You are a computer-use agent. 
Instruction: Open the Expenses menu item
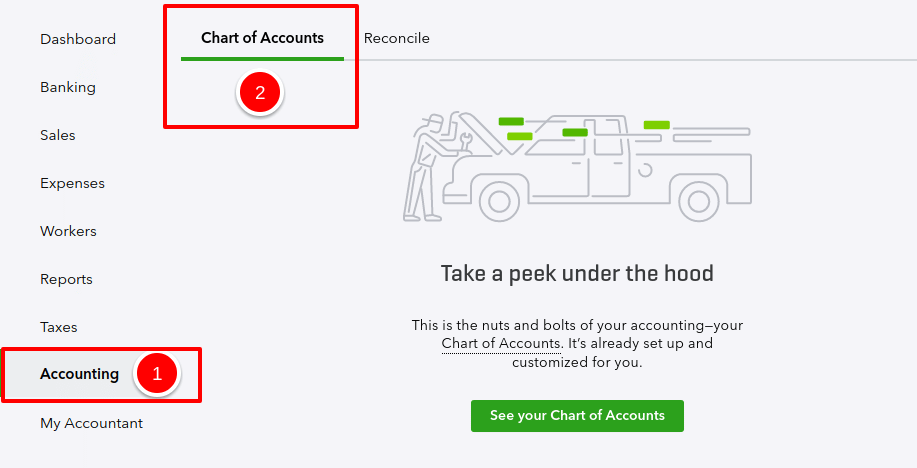point(72,183)
